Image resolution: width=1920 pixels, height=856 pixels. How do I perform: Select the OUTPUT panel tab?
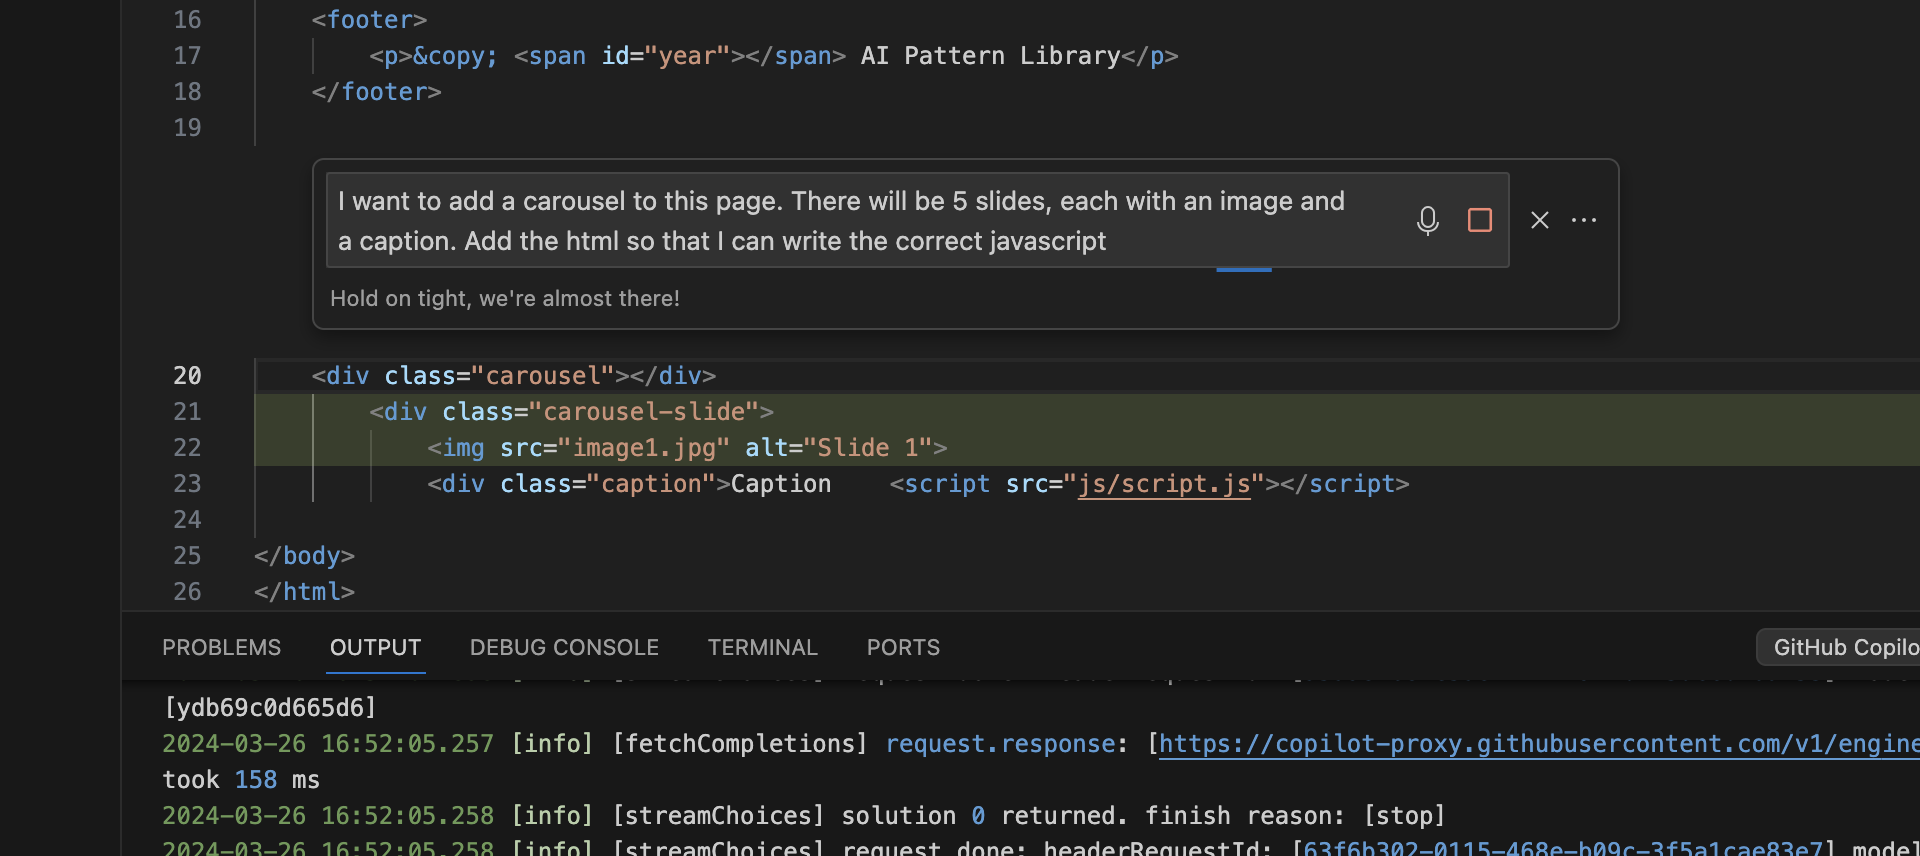click(375, 648)
